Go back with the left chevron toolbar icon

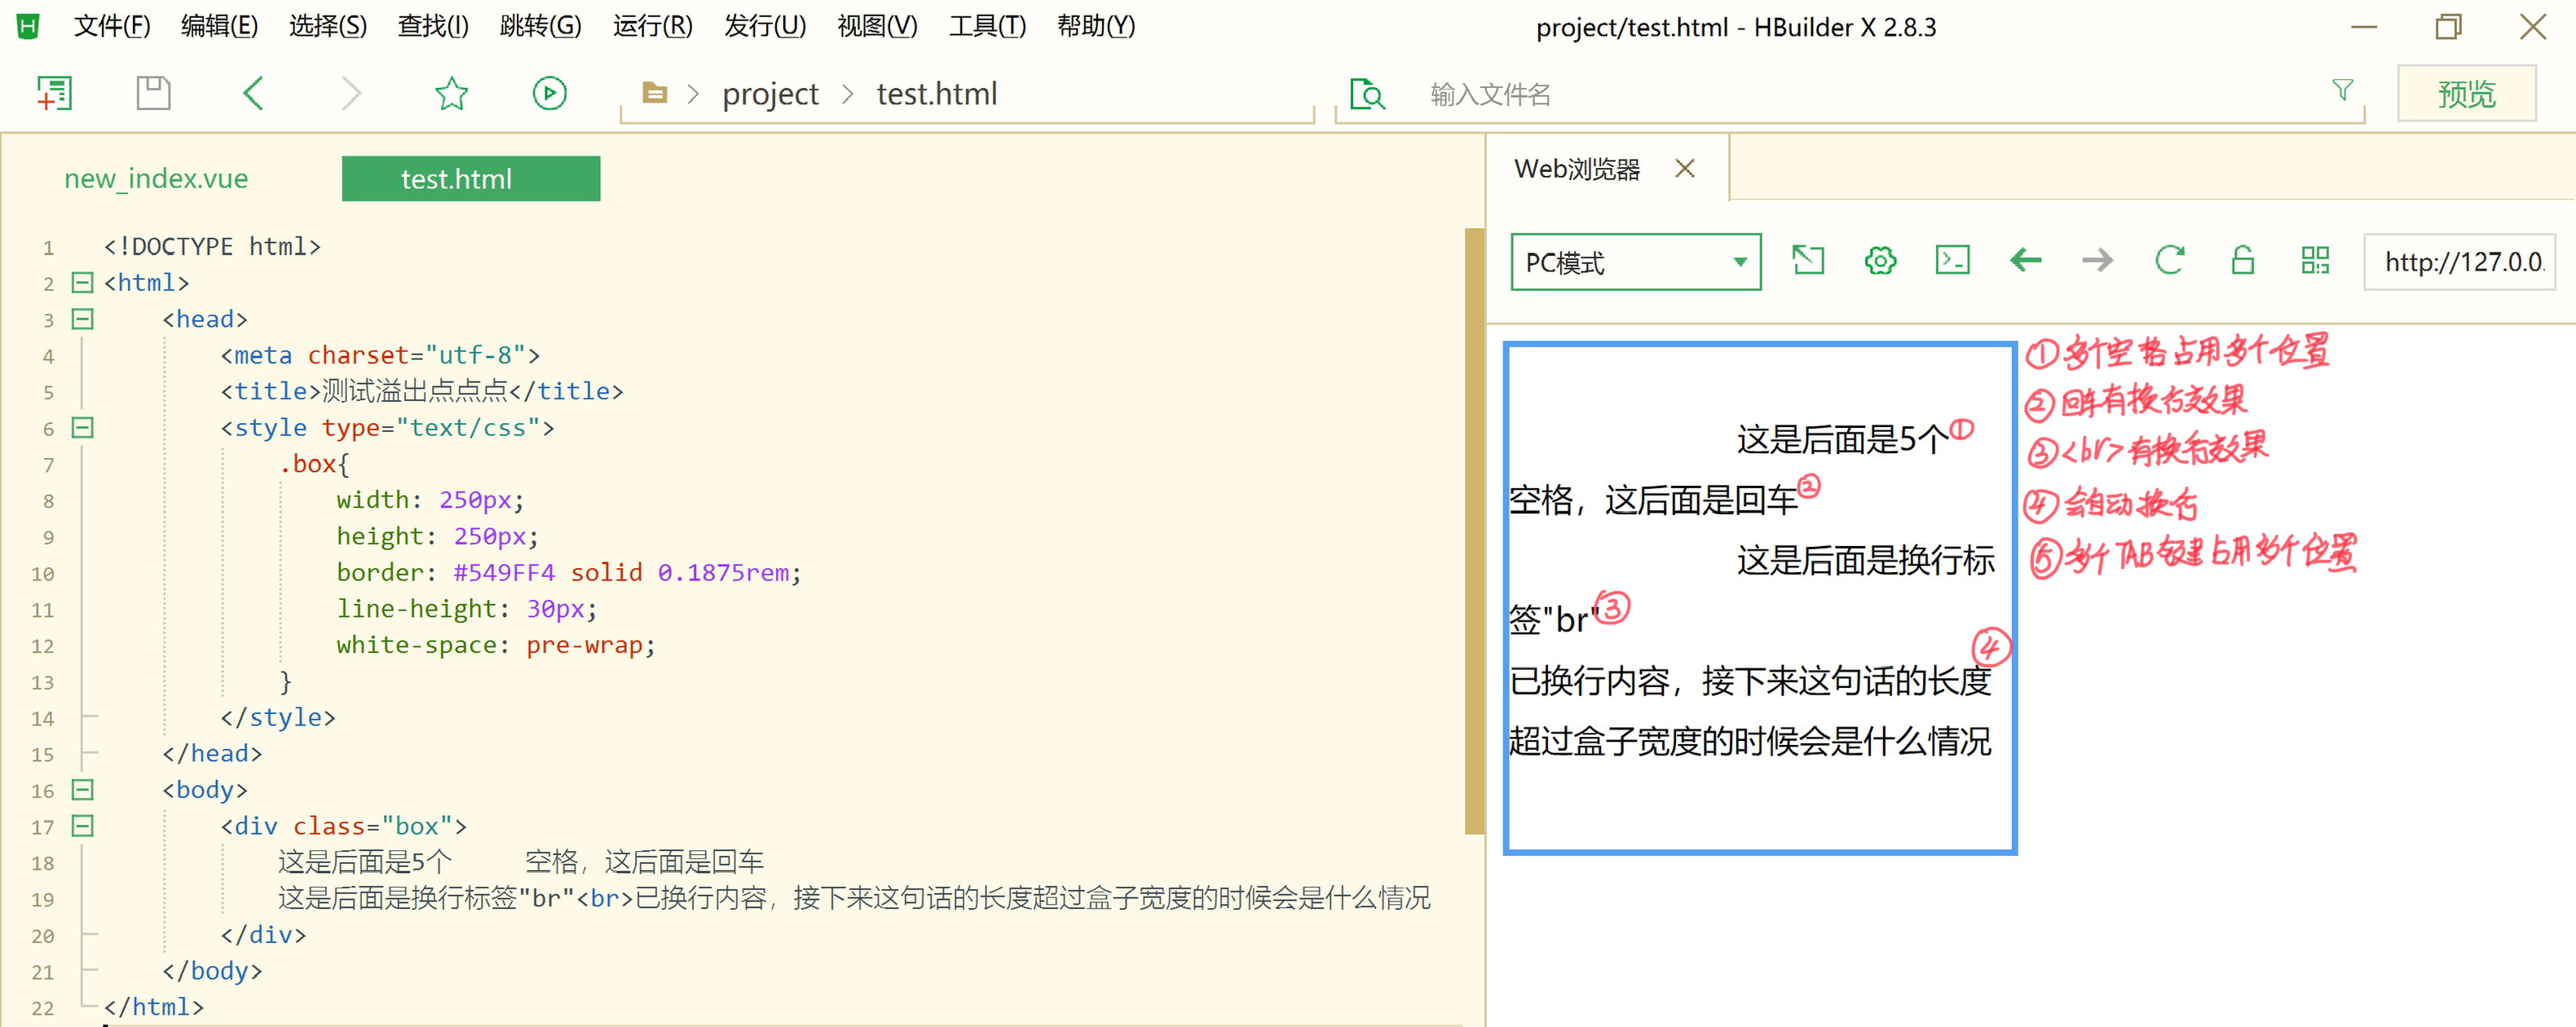253,93
